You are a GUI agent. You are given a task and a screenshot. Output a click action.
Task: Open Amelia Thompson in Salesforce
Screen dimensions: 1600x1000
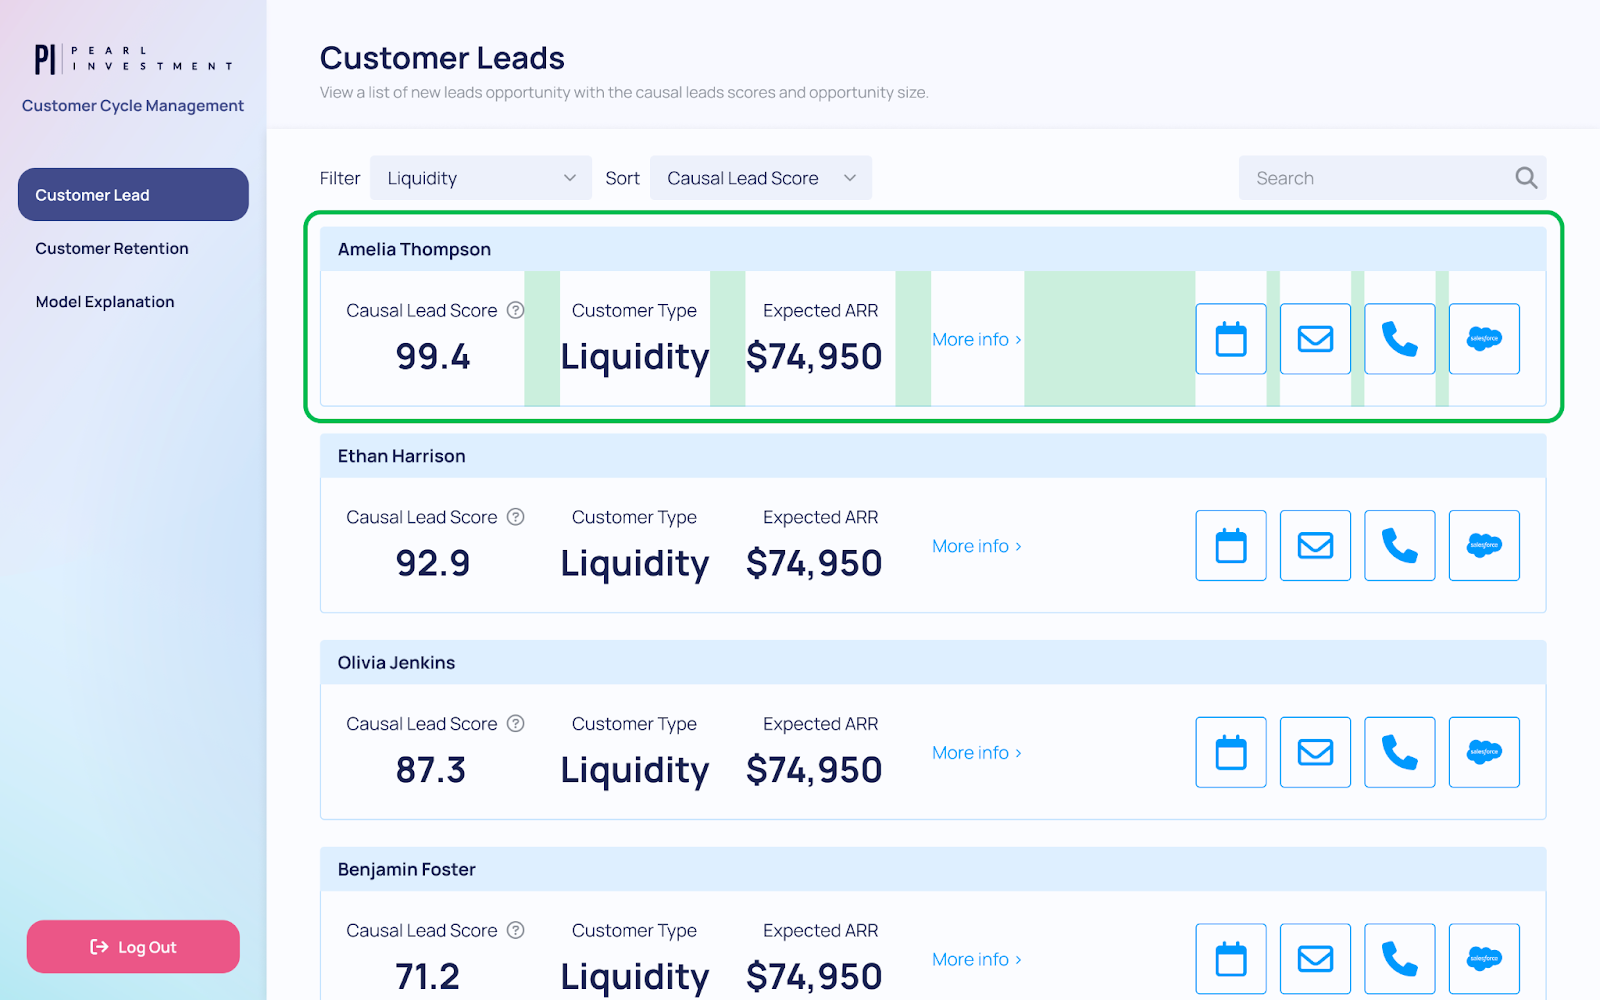coord(1484,339)
